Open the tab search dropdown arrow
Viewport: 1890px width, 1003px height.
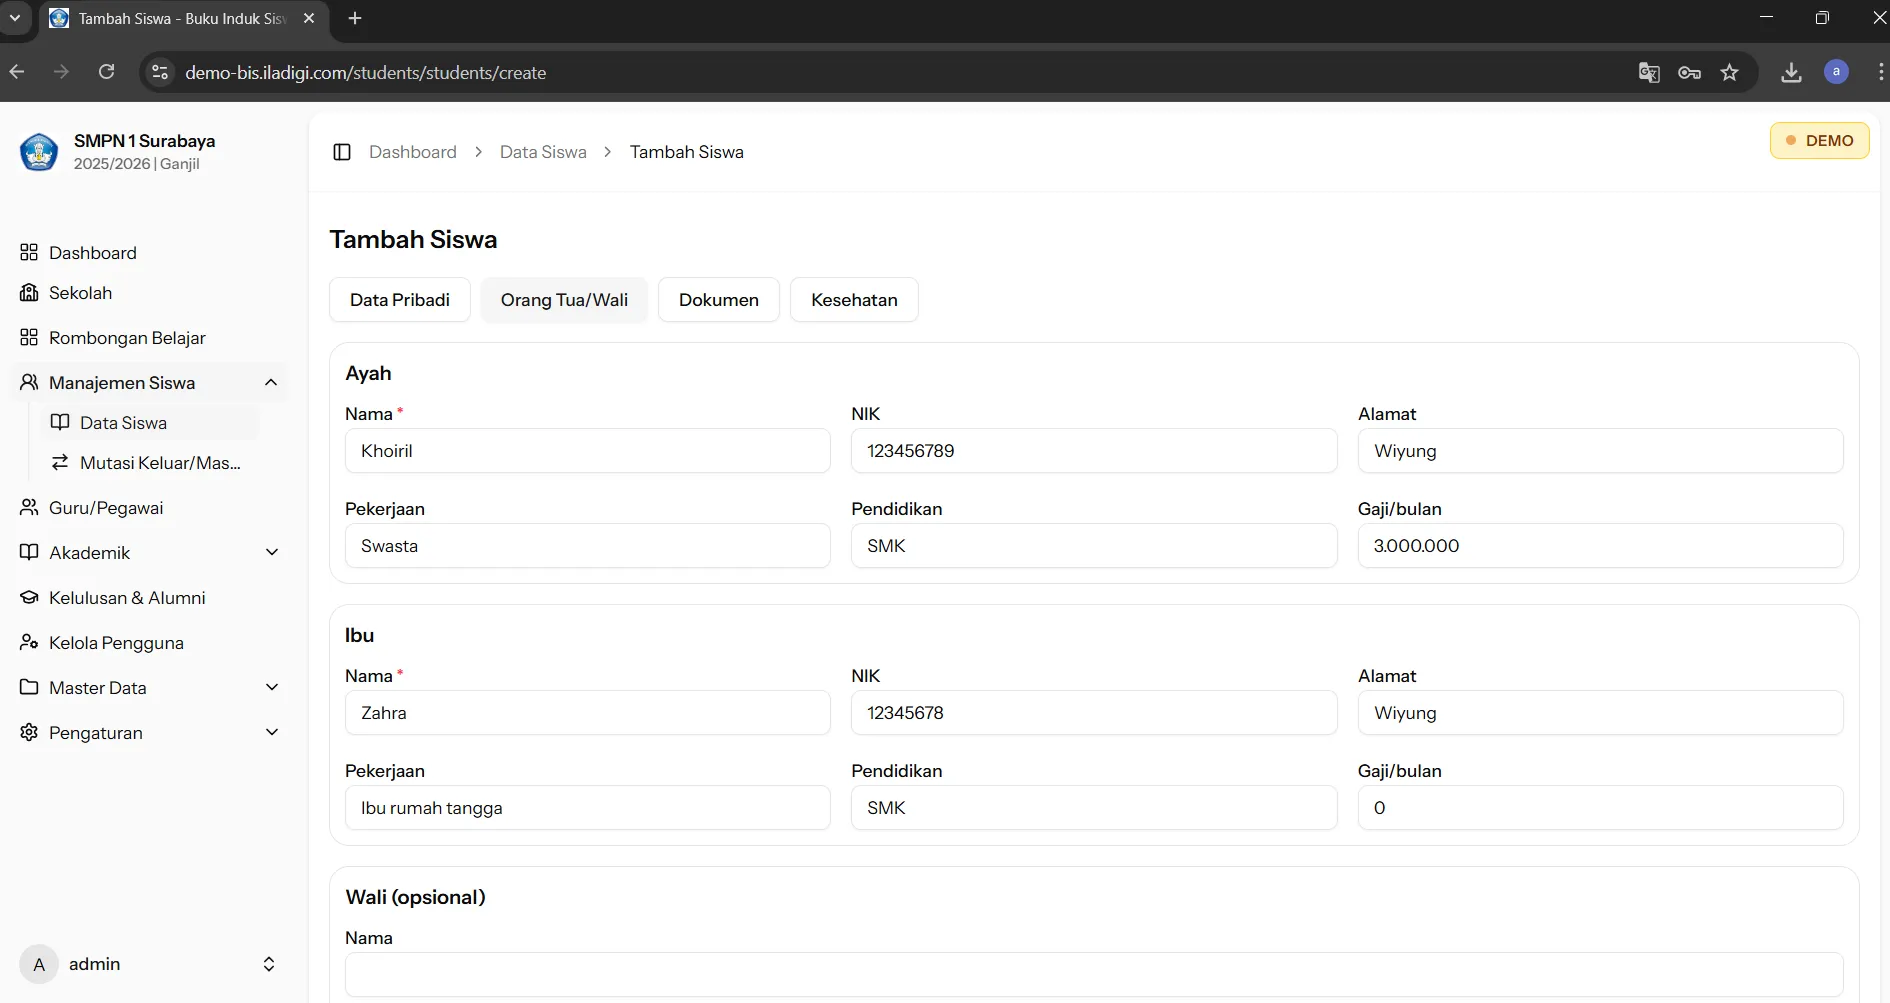pos(15,18)
